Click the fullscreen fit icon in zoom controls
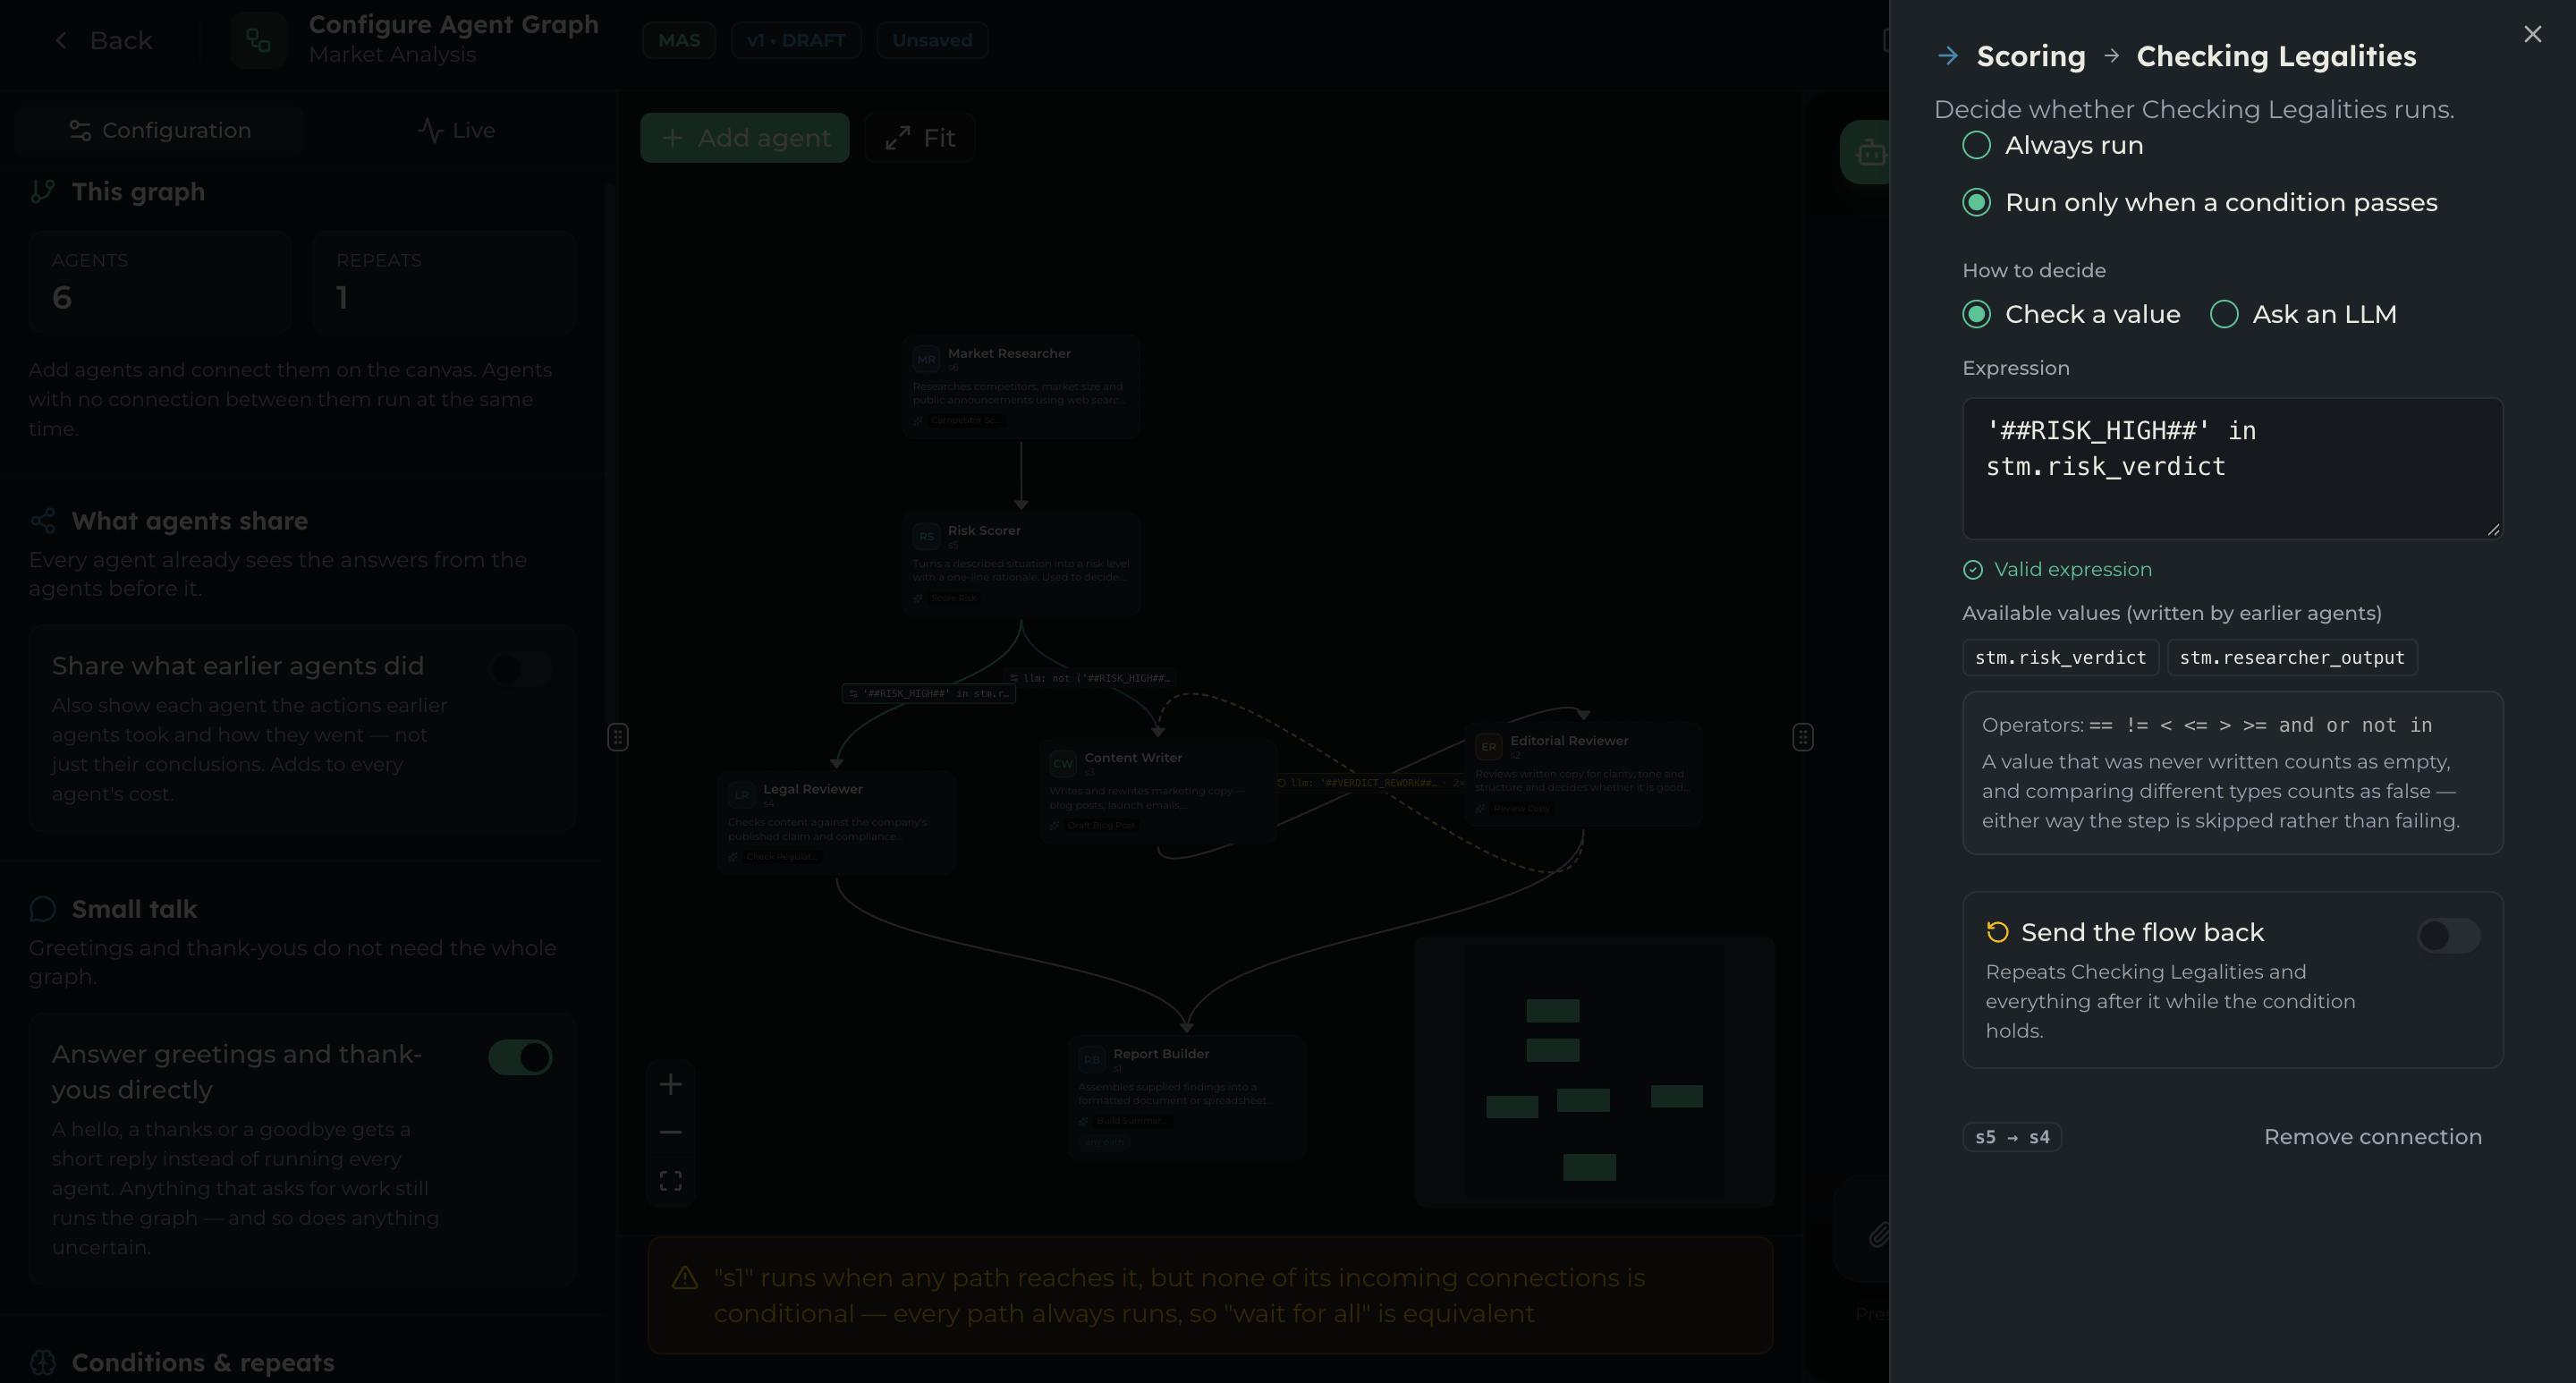This screenshot has width=2576, height=1383. click(x=670, y=1181)
